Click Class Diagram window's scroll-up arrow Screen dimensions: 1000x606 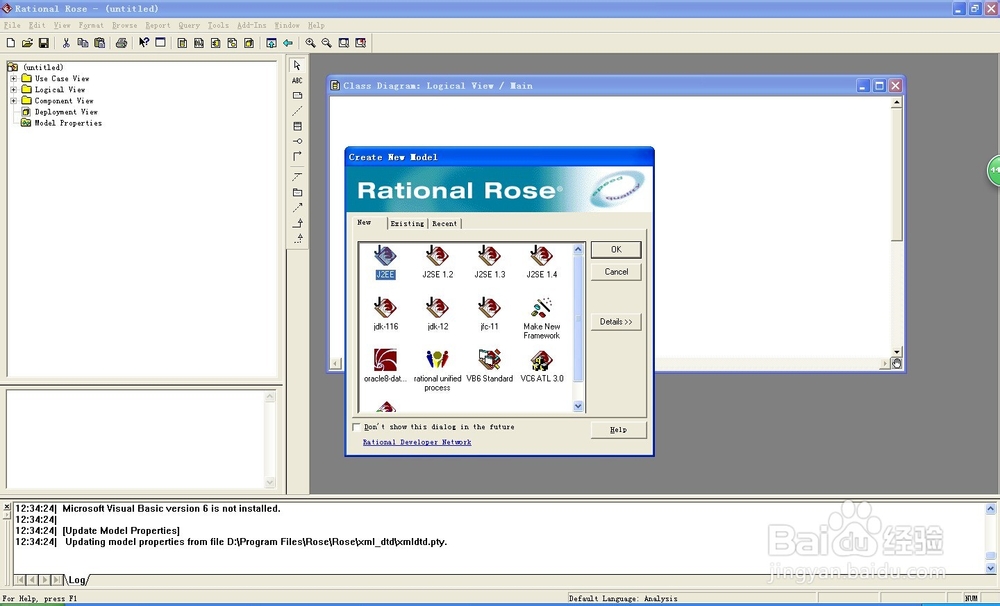tap(897, 103)
